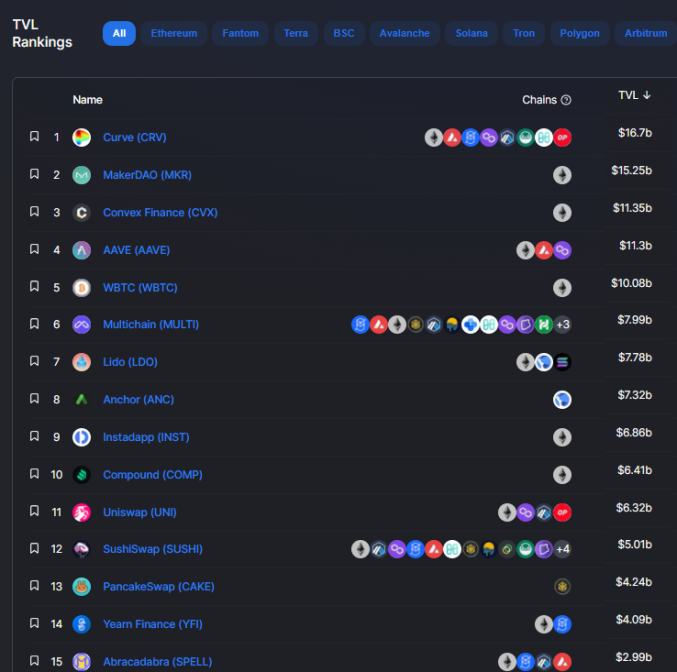
Task: Click the Uniswap pink unicorn icon
Action: coord(81,512)
